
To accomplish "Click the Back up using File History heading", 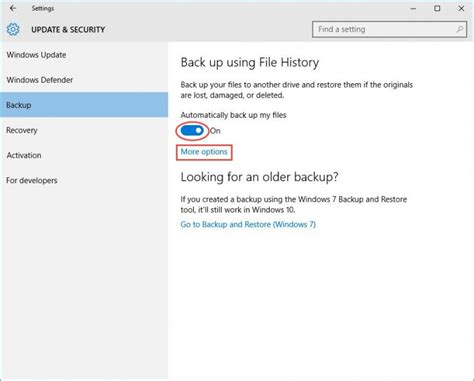I will tap(250, 62).
